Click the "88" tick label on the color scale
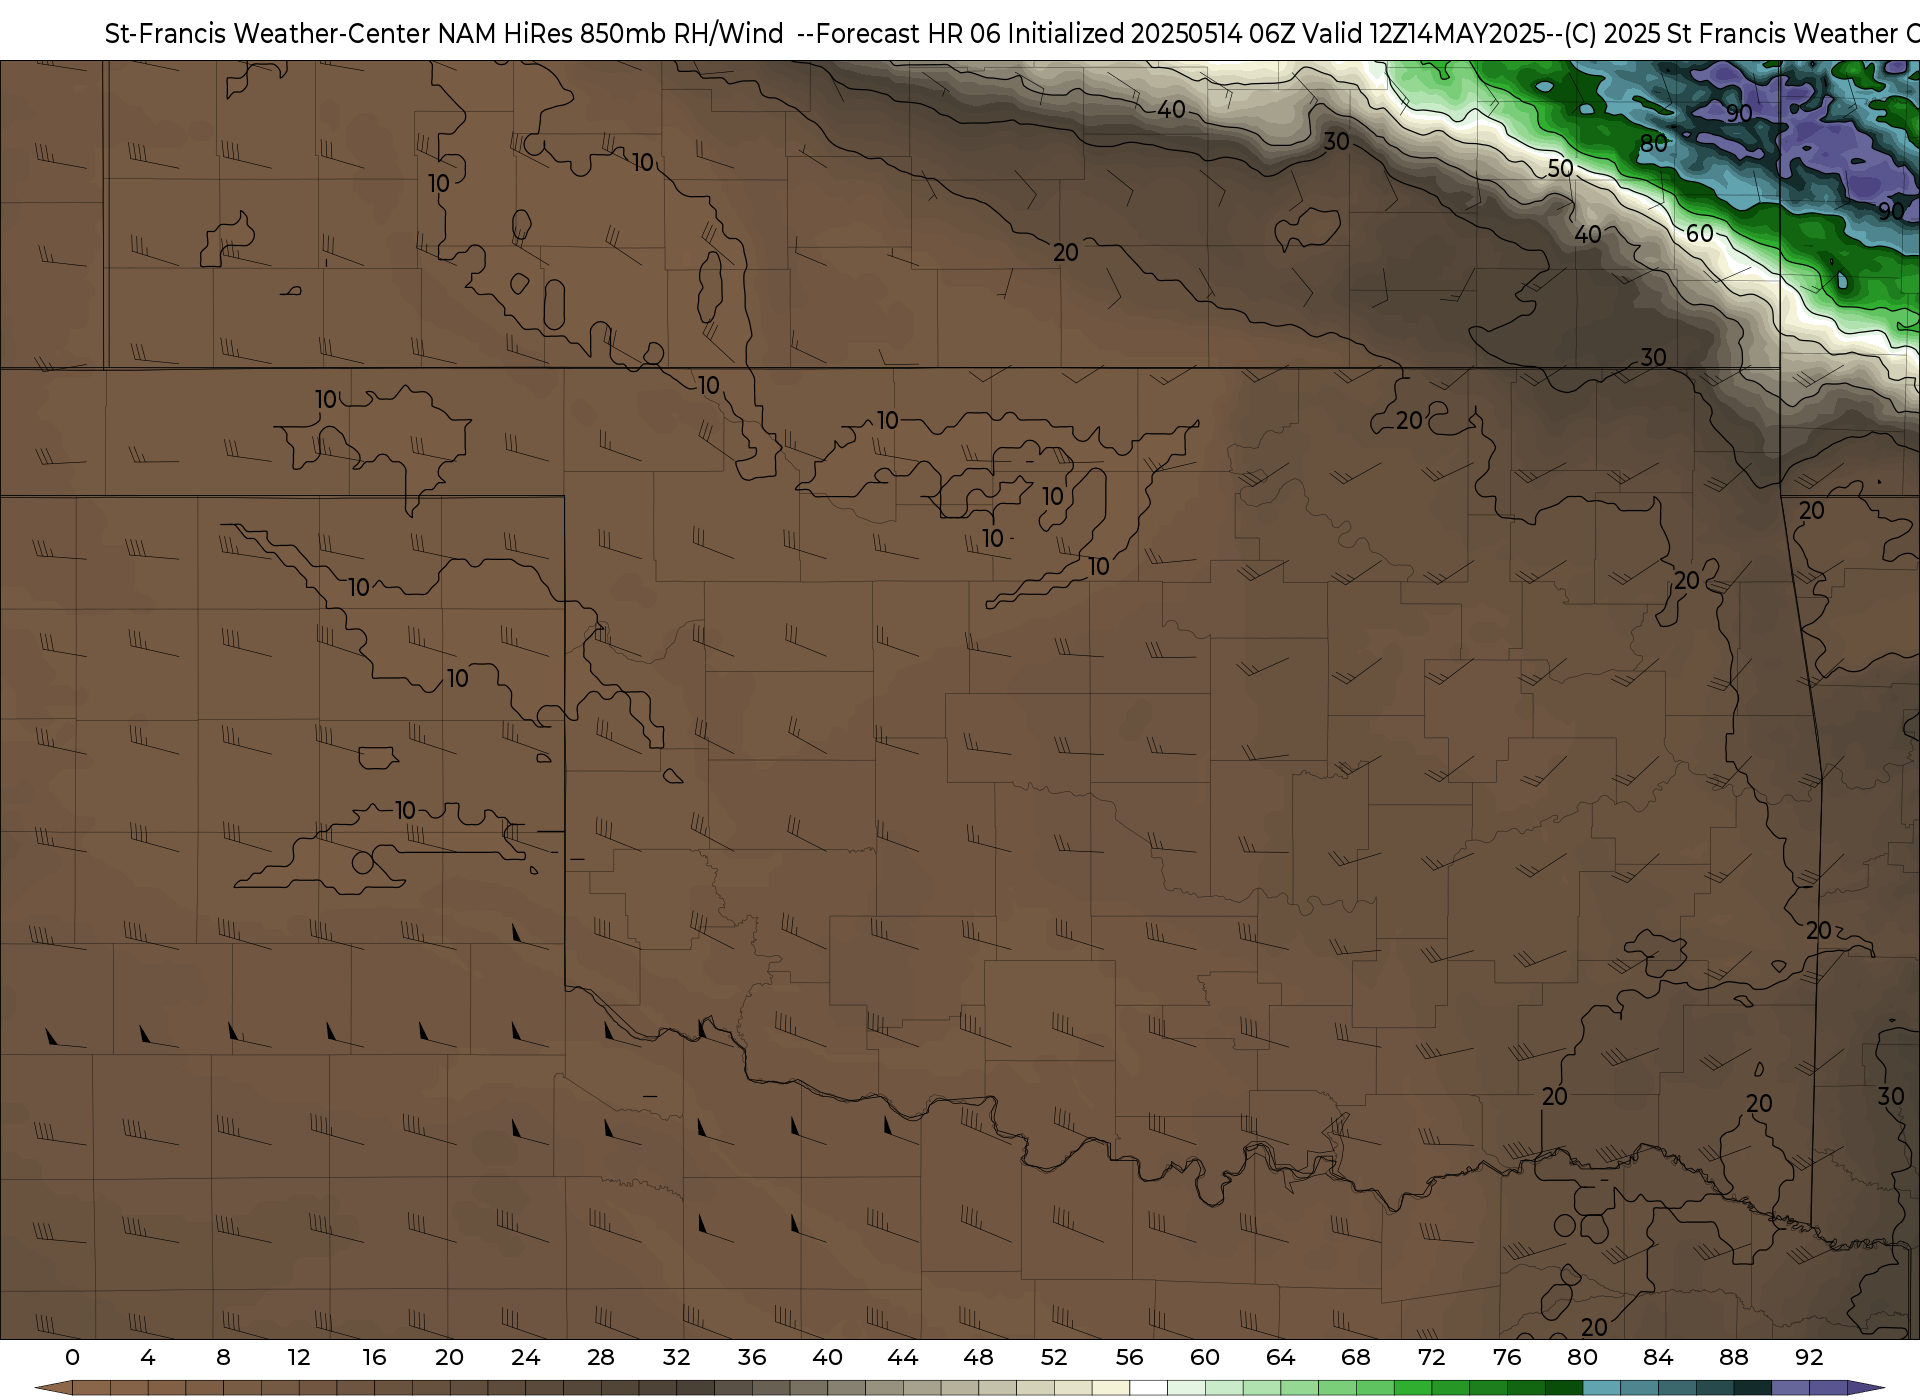The height and width of the screenshot is (1400, 1920). (1733, 1357)
